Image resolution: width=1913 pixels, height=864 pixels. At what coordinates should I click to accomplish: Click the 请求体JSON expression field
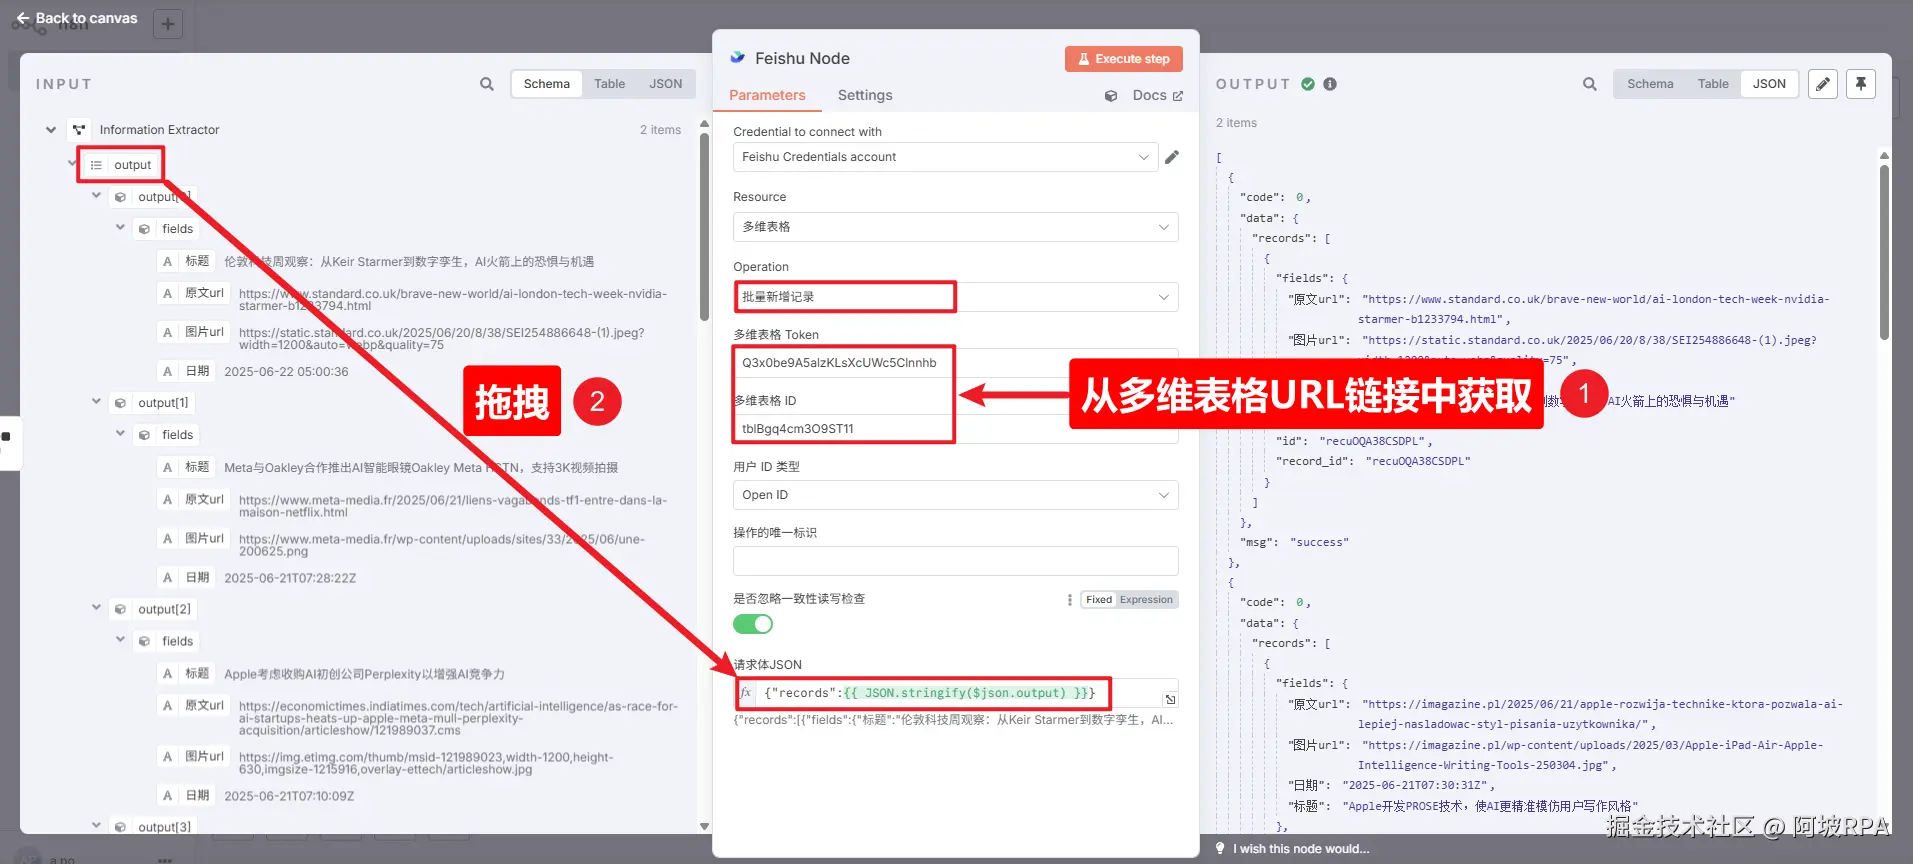click(955, 693)
